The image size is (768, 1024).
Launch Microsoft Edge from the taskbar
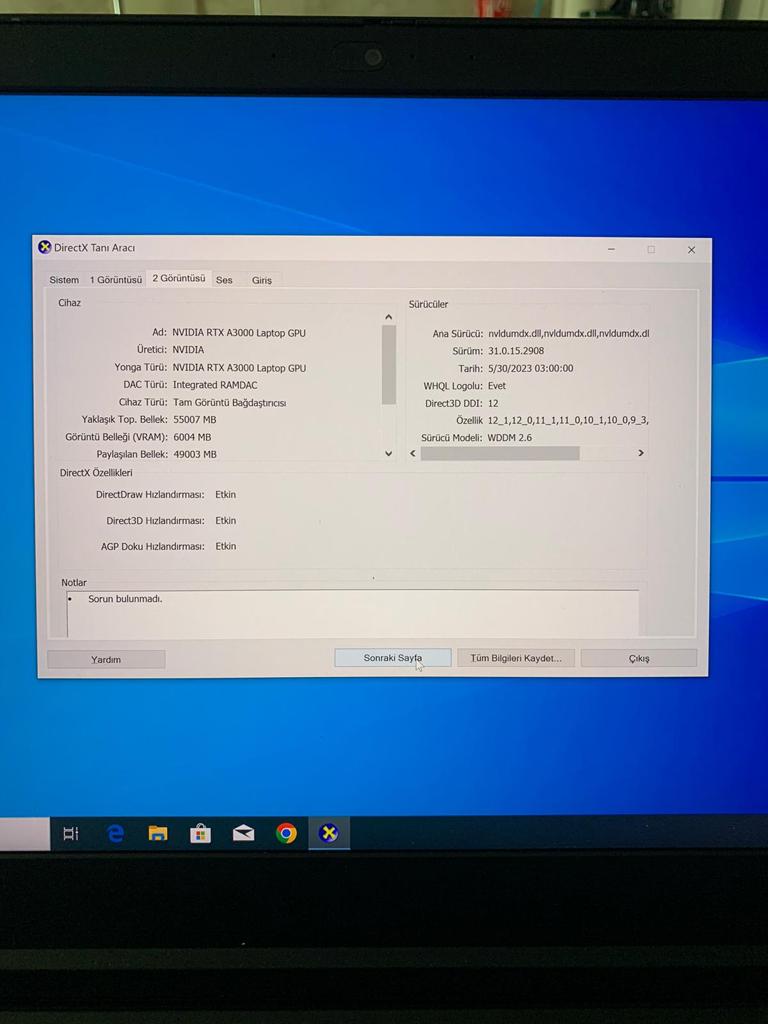pos(115,833)
